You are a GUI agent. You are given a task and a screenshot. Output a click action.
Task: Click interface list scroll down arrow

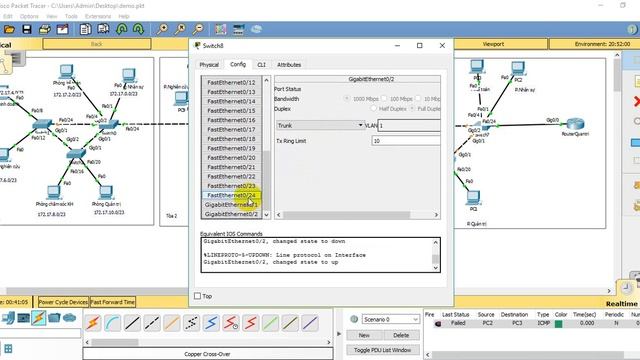pos(267,215)
